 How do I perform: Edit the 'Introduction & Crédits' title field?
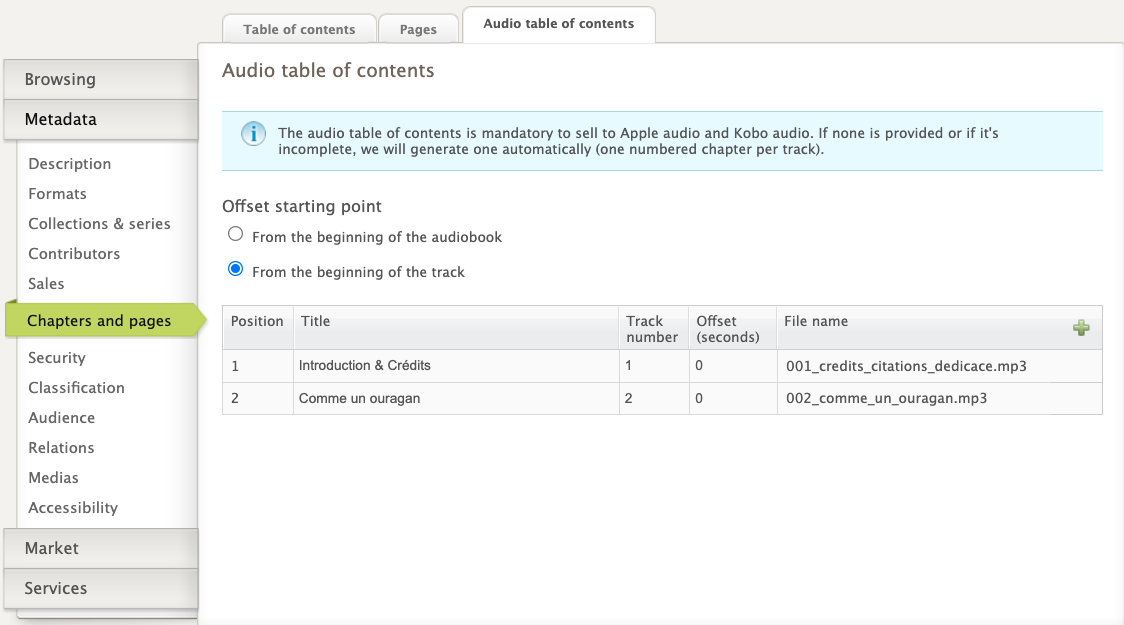[455, 366]
